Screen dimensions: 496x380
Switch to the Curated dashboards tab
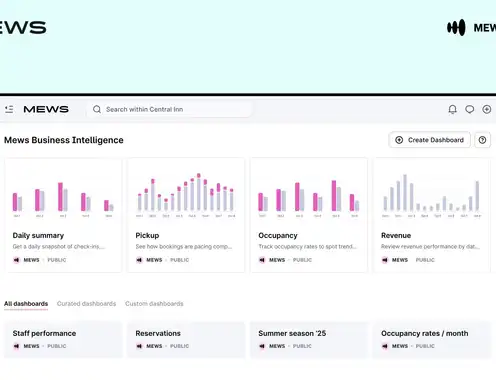coord(86,304)
